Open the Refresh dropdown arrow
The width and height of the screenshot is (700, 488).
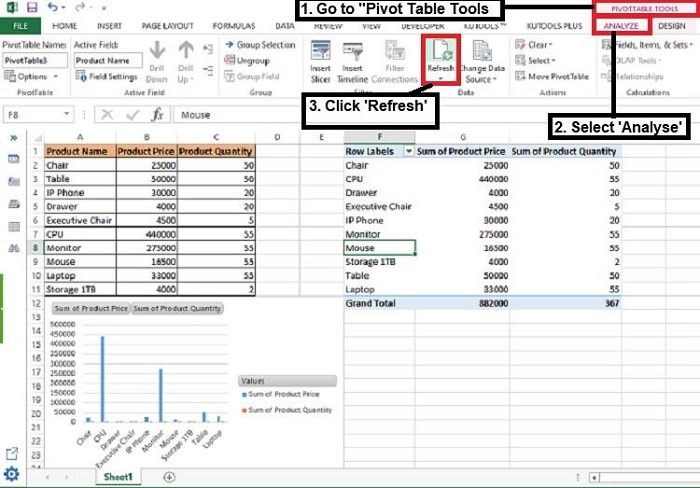441,79
